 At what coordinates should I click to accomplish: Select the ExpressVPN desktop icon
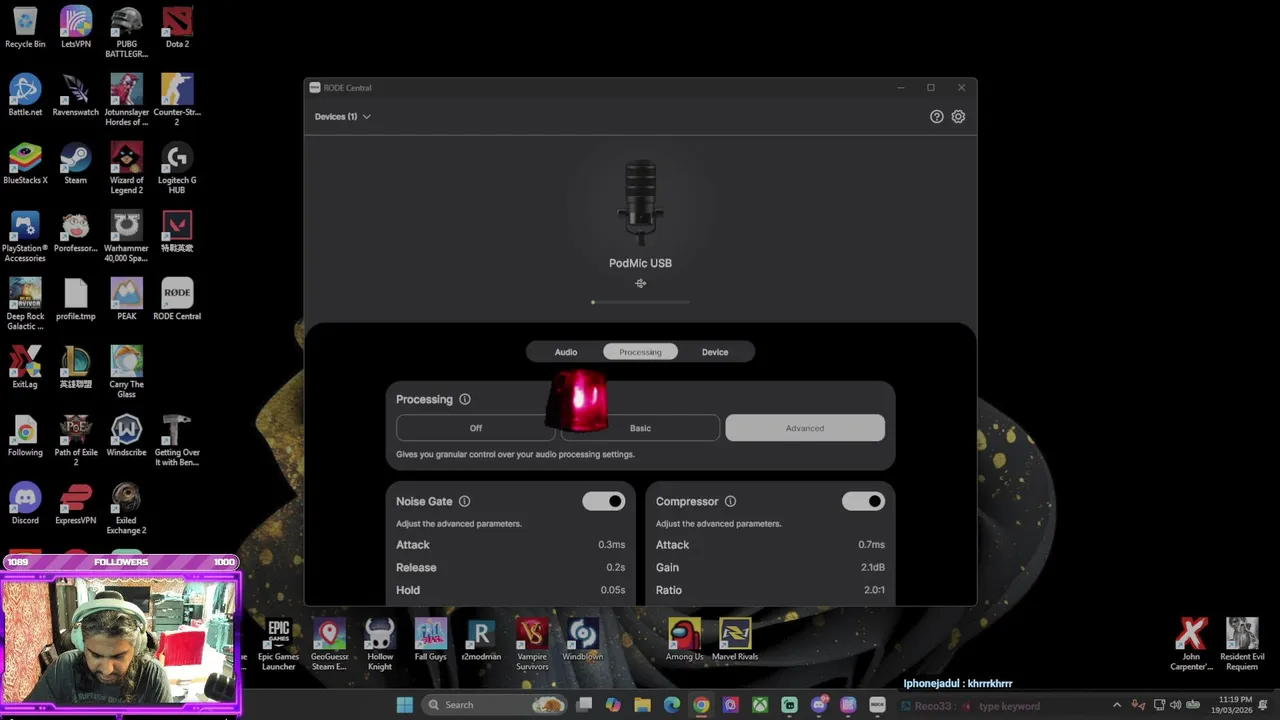click(76, 504)
